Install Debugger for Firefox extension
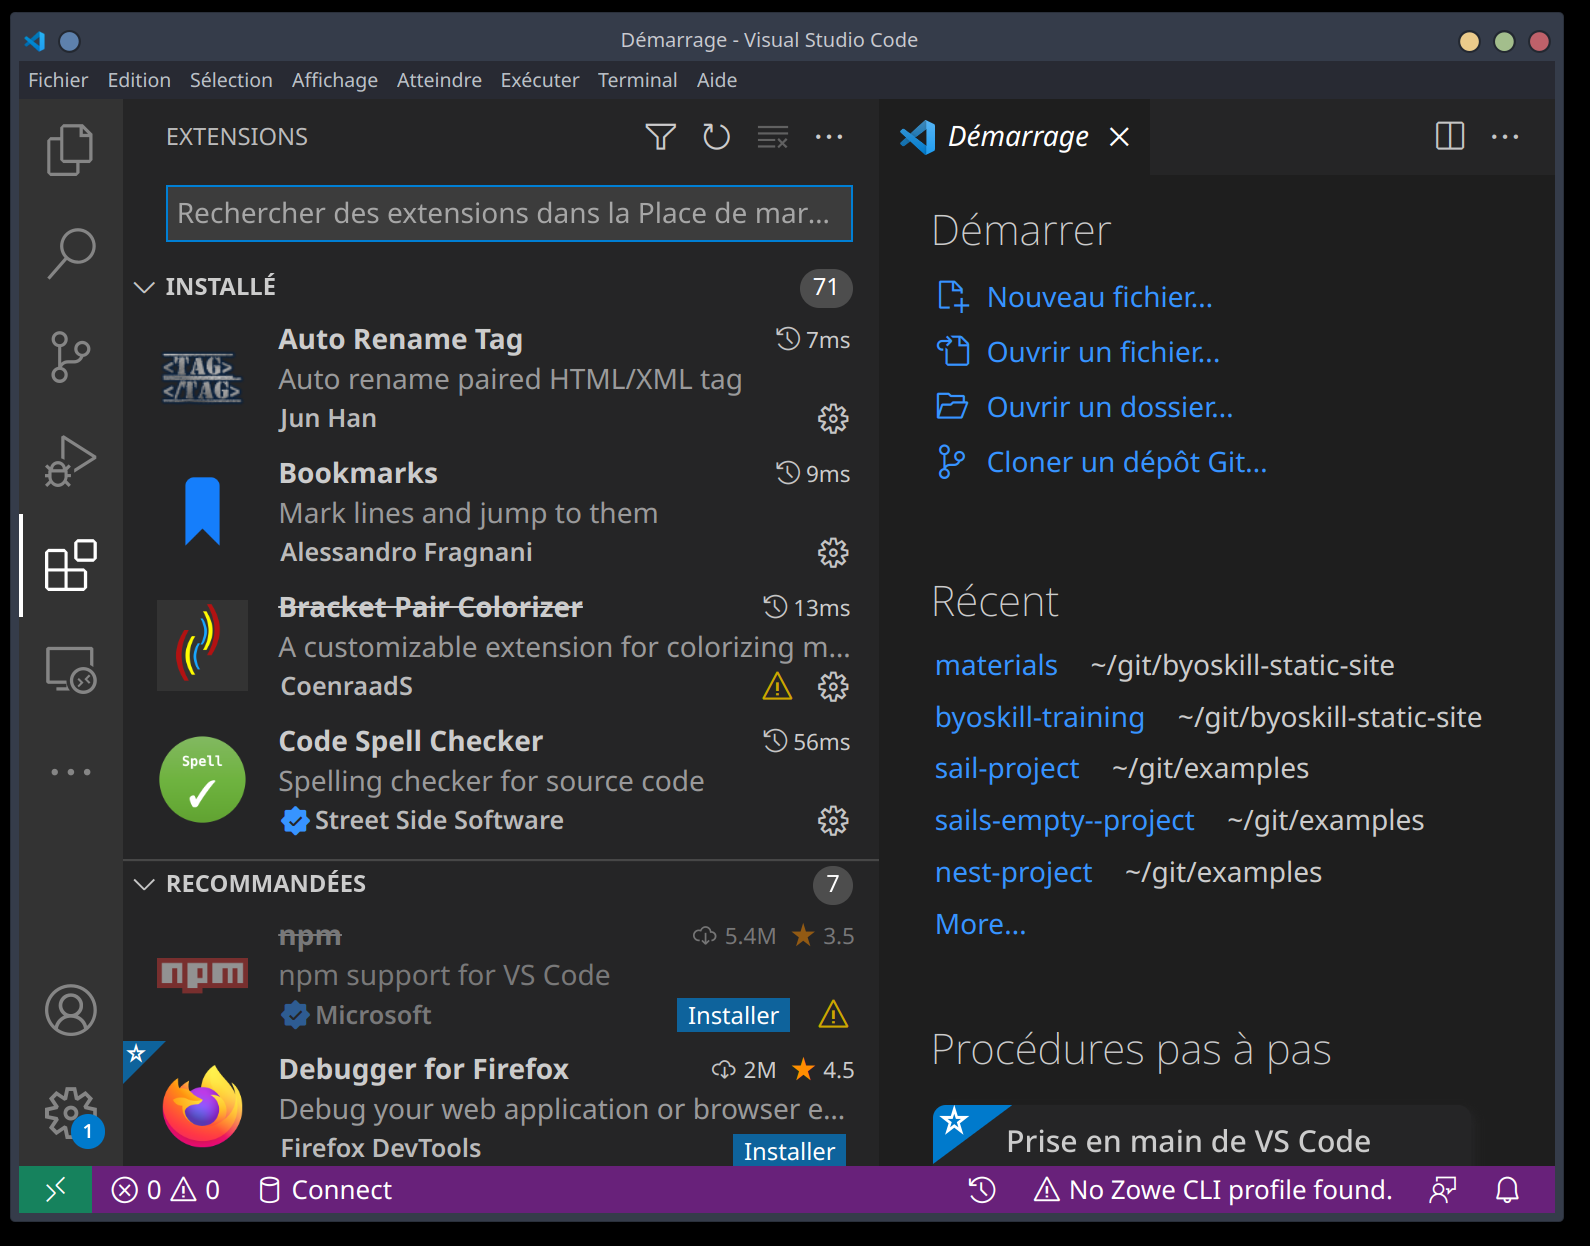This screenshot has height=1246, width=1590. tap(789, 1150)
